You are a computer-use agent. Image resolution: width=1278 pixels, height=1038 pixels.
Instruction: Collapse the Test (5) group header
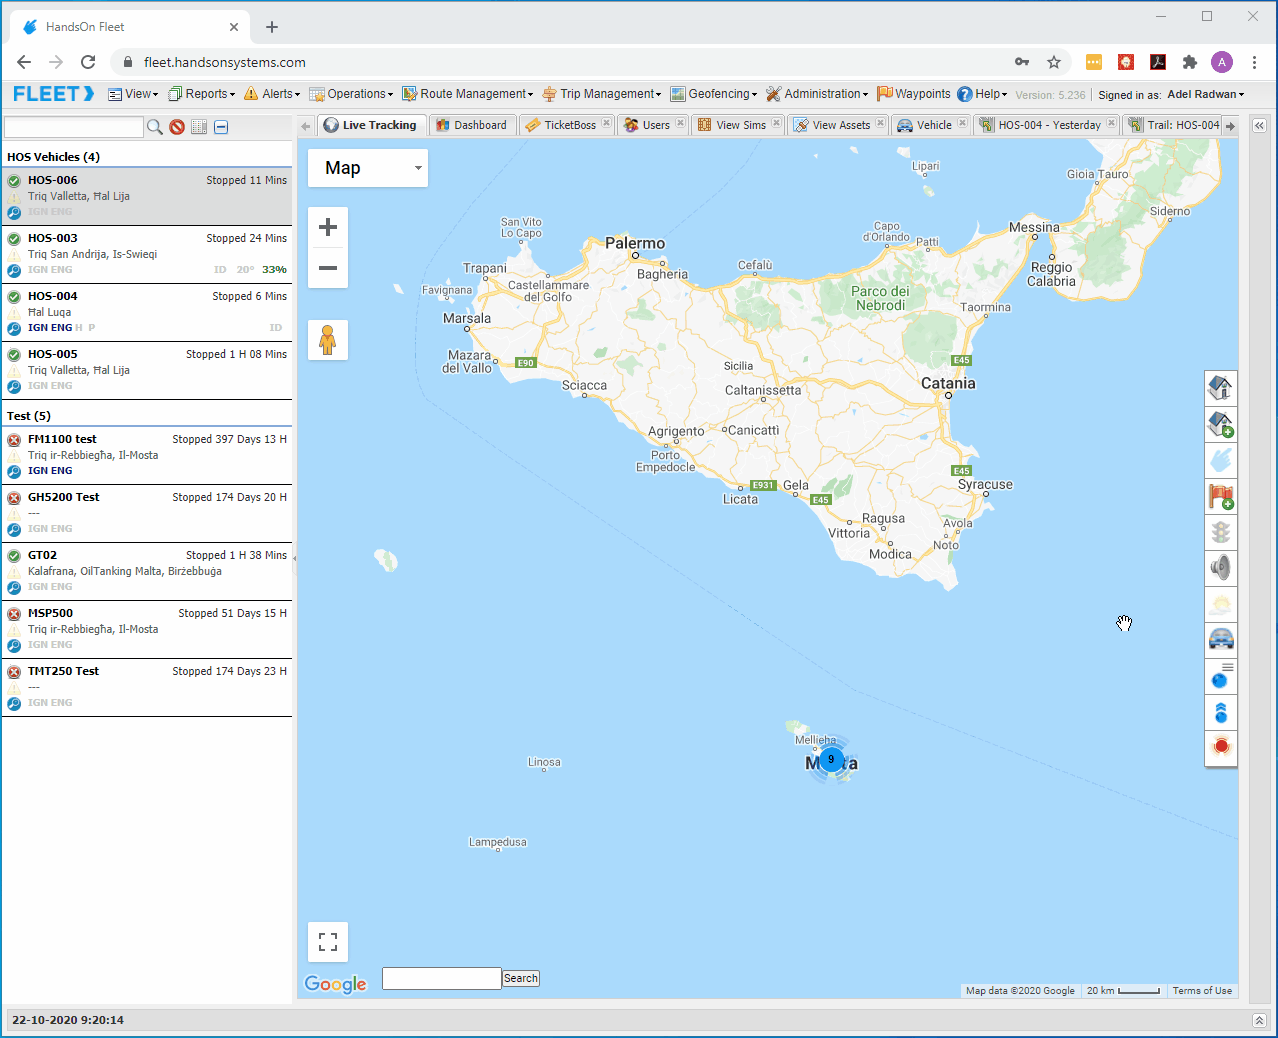pos(147,416)
